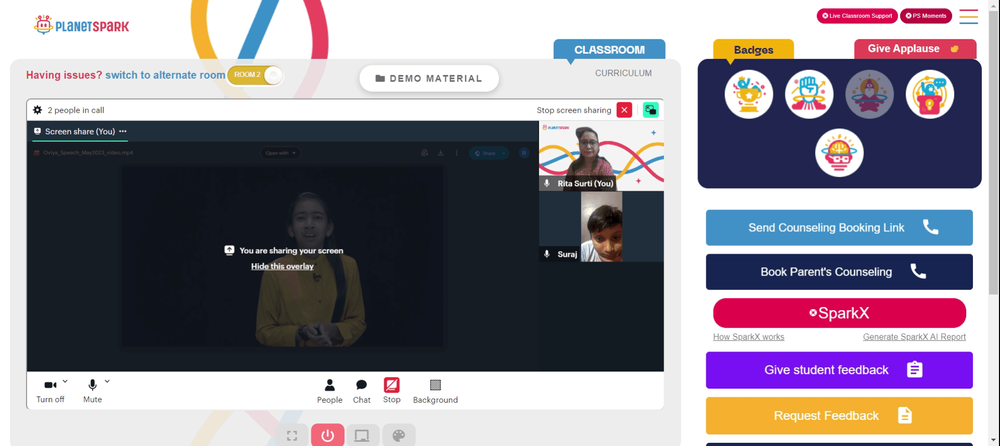Switch to the CLASSROOM tab
The width and height of the screenshot is (1000, 446).
pyautogui.click(x=609, y=50)
